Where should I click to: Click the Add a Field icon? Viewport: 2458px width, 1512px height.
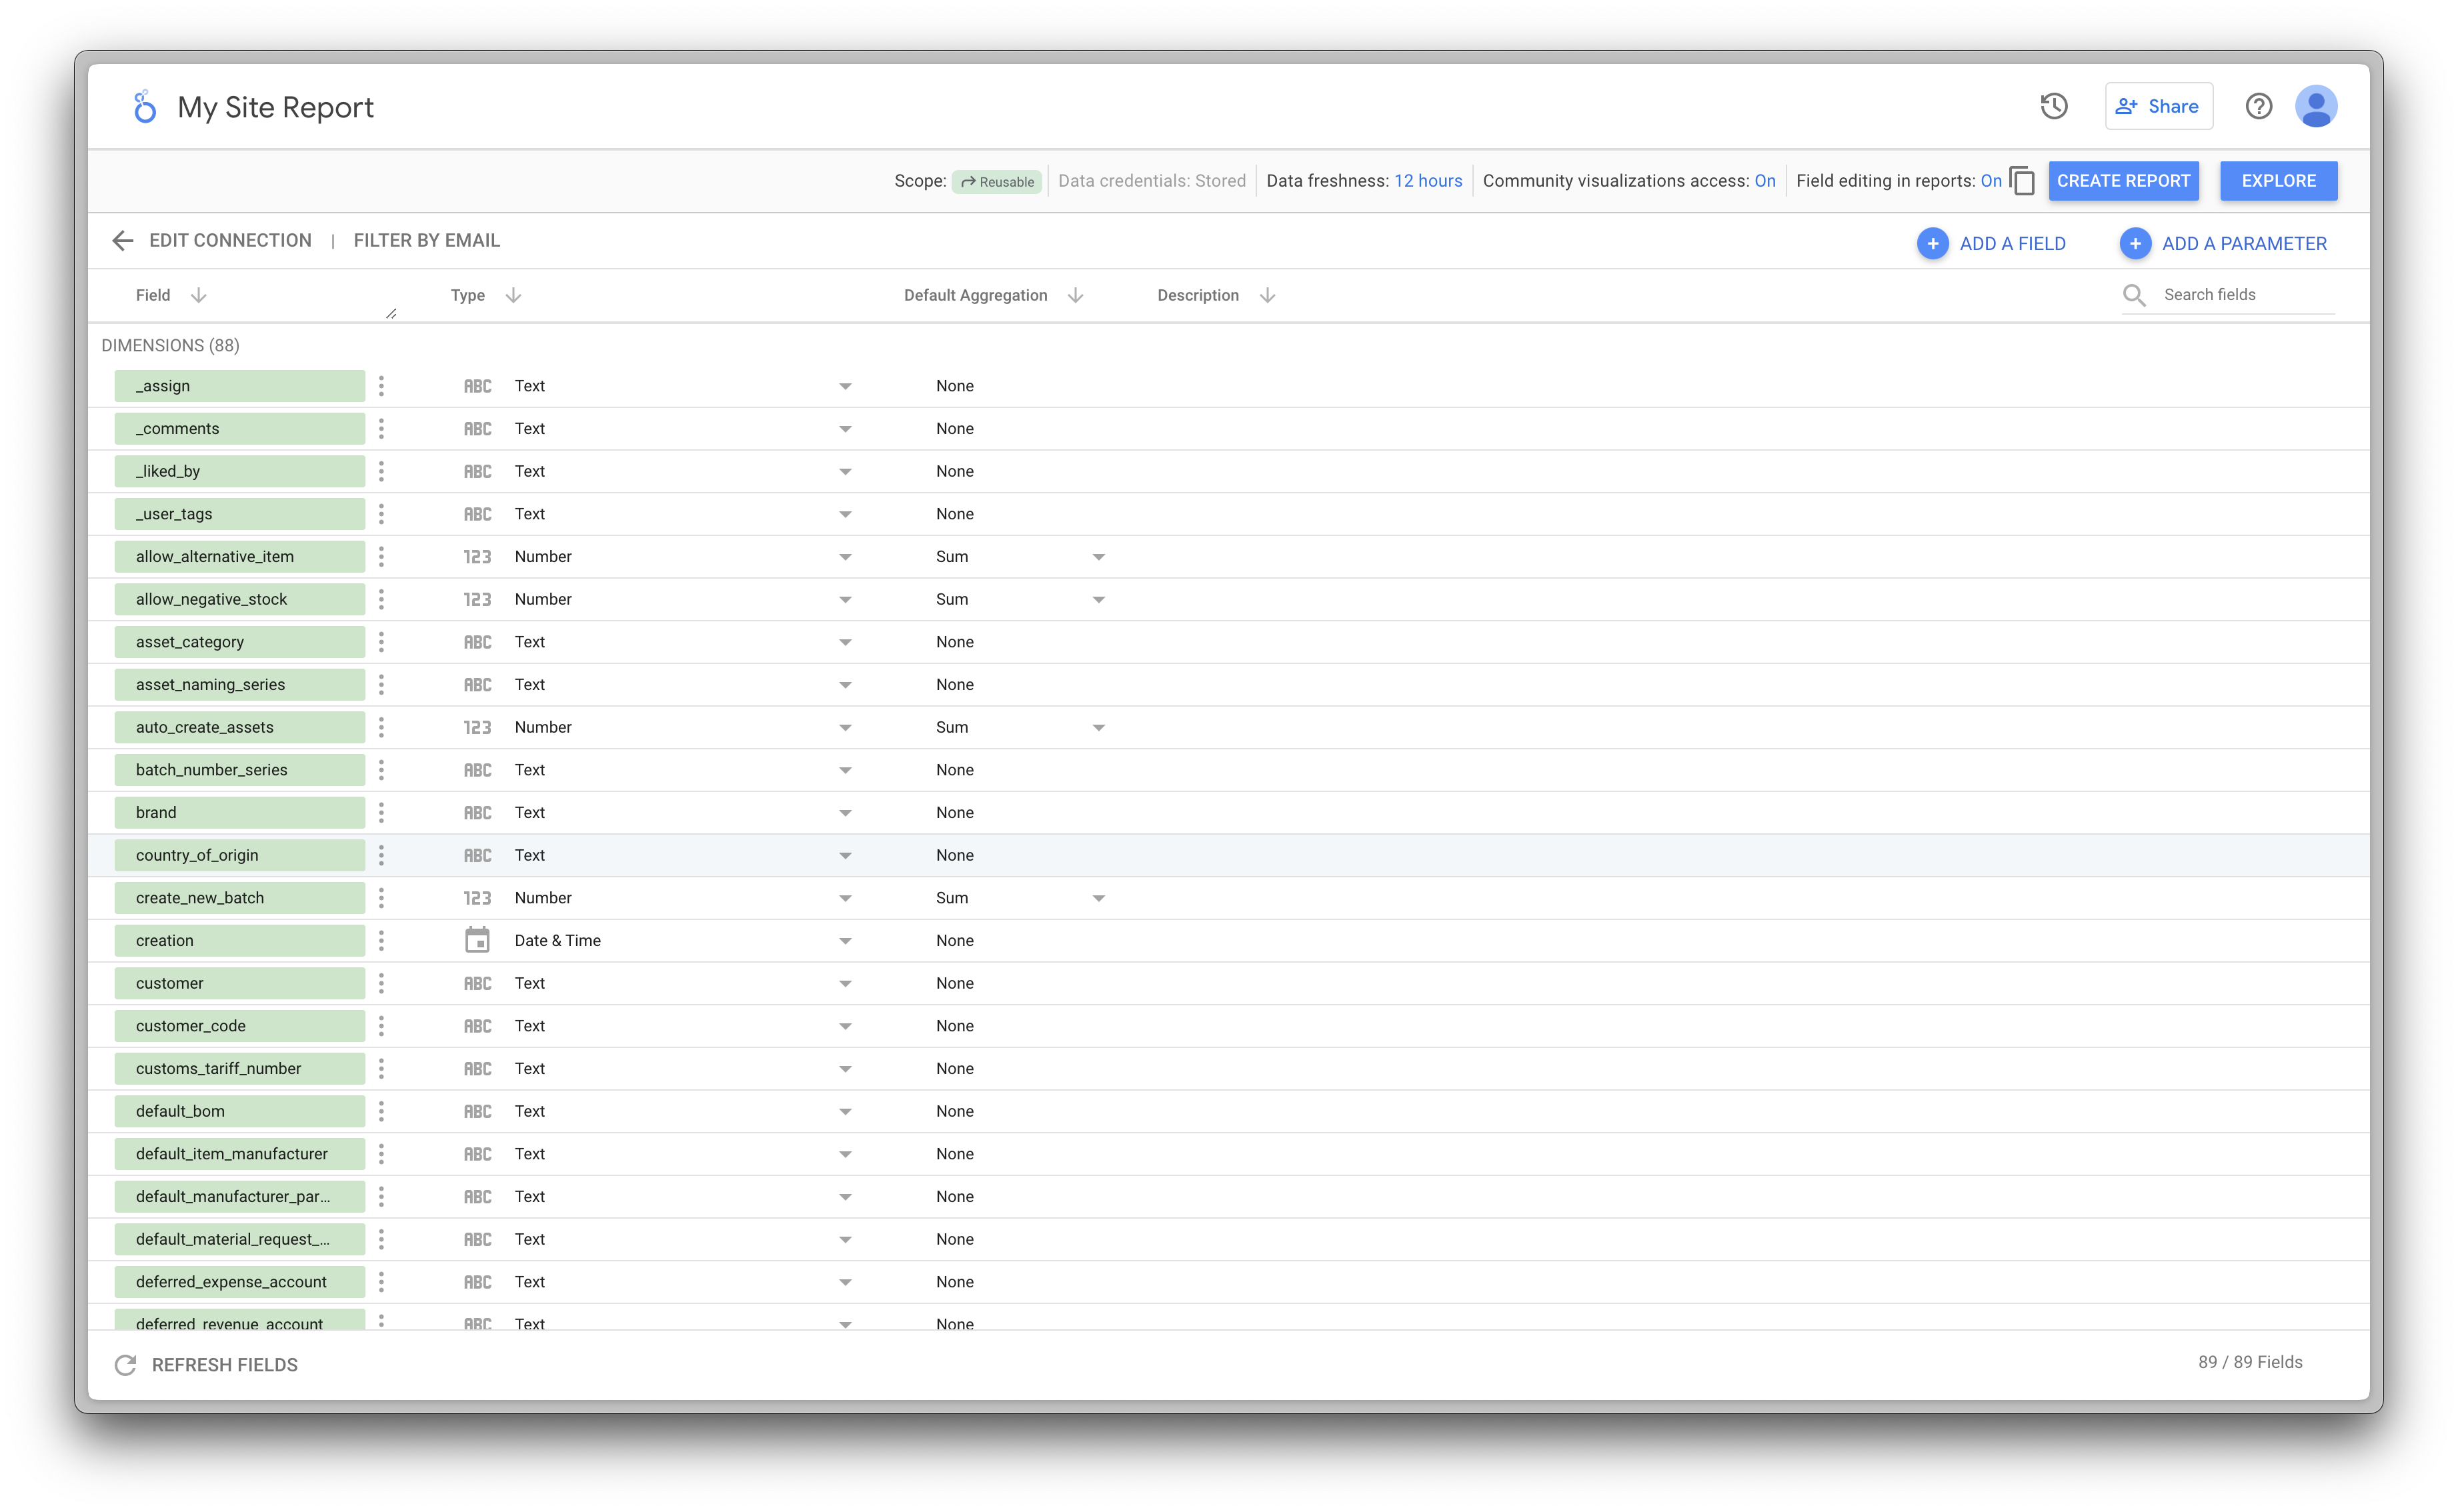point(1931,244)
